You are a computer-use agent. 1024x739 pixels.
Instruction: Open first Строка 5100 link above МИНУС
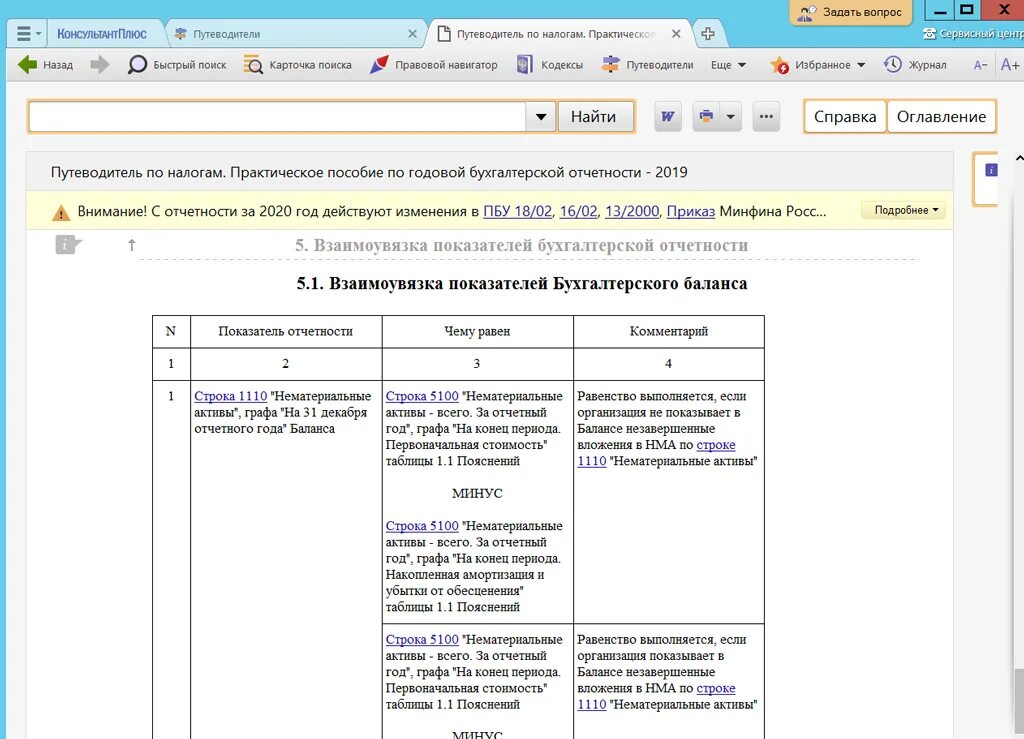tap(422, 396)
